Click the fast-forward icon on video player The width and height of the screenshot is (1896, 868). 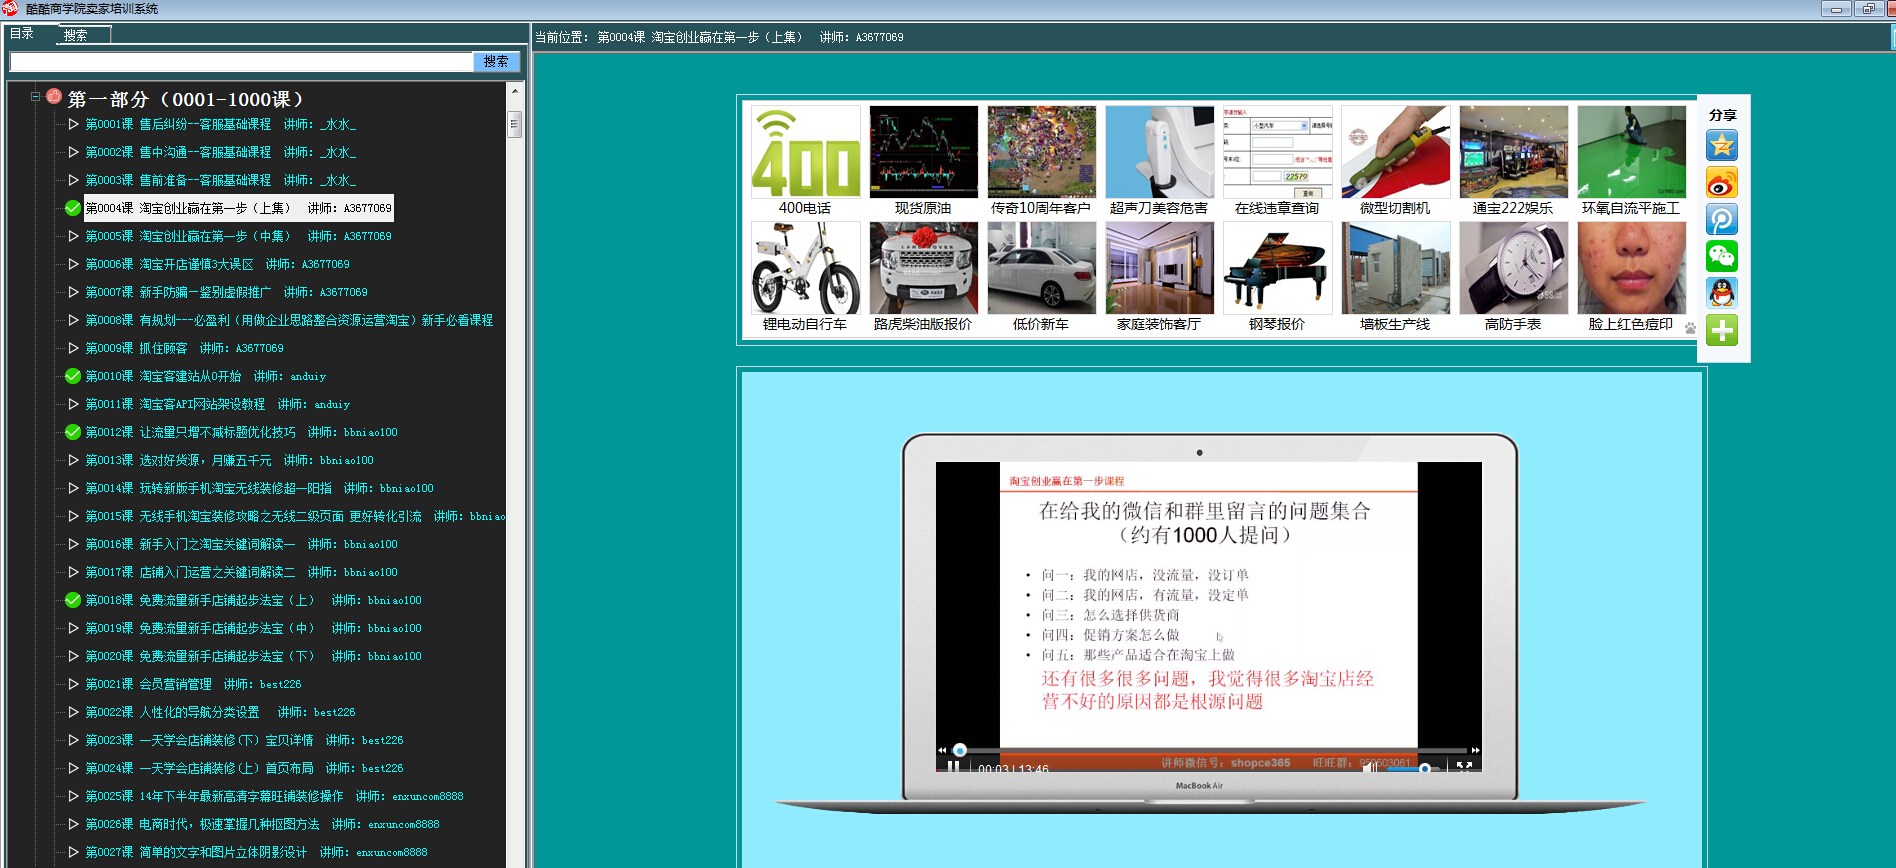(1475, 750)
